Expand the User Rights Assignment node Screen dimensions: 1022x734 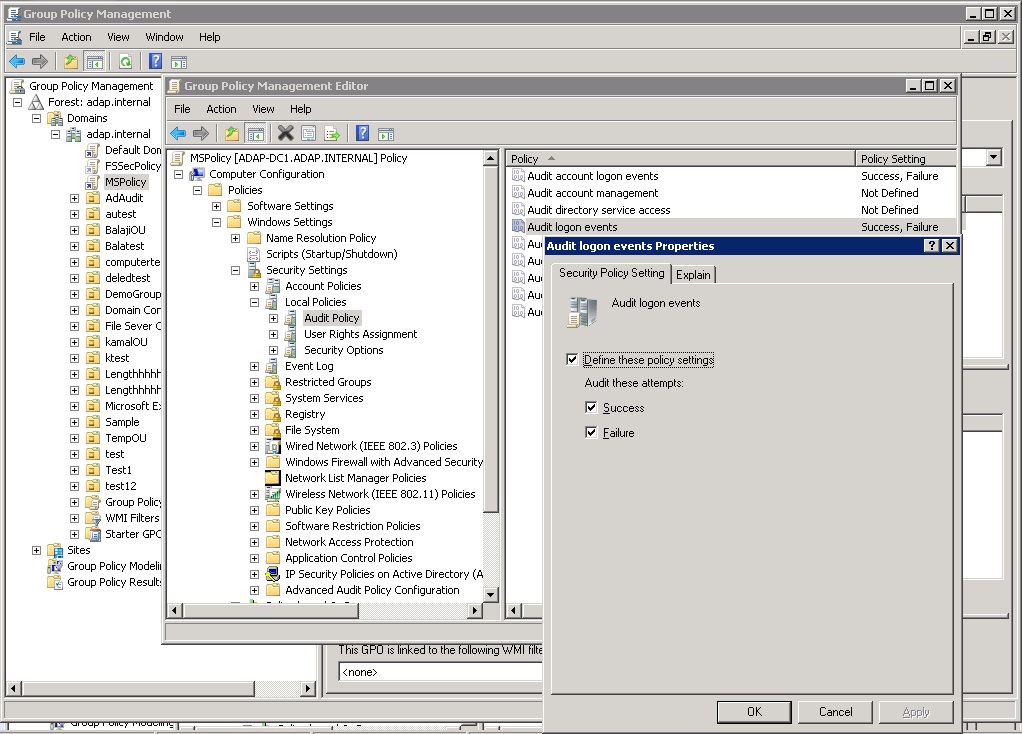point(273,334)
